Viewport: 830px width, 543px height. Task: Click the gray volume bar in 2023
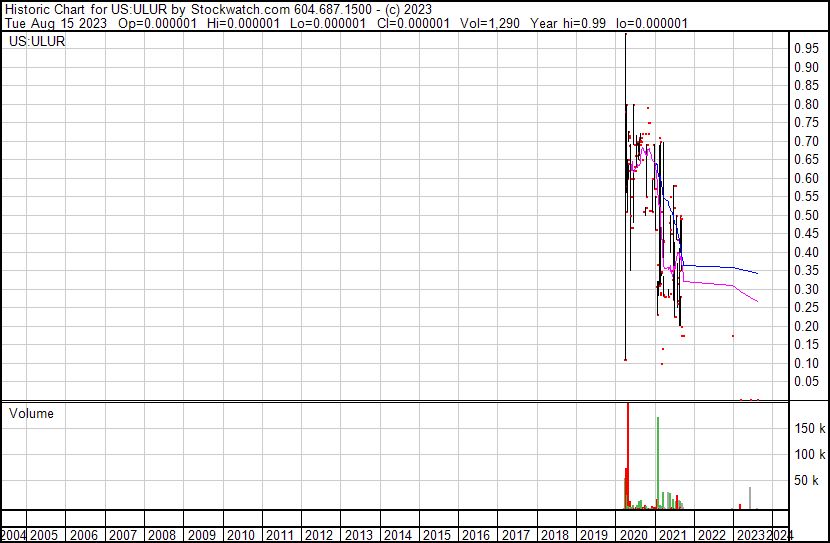tap(750, 497)
